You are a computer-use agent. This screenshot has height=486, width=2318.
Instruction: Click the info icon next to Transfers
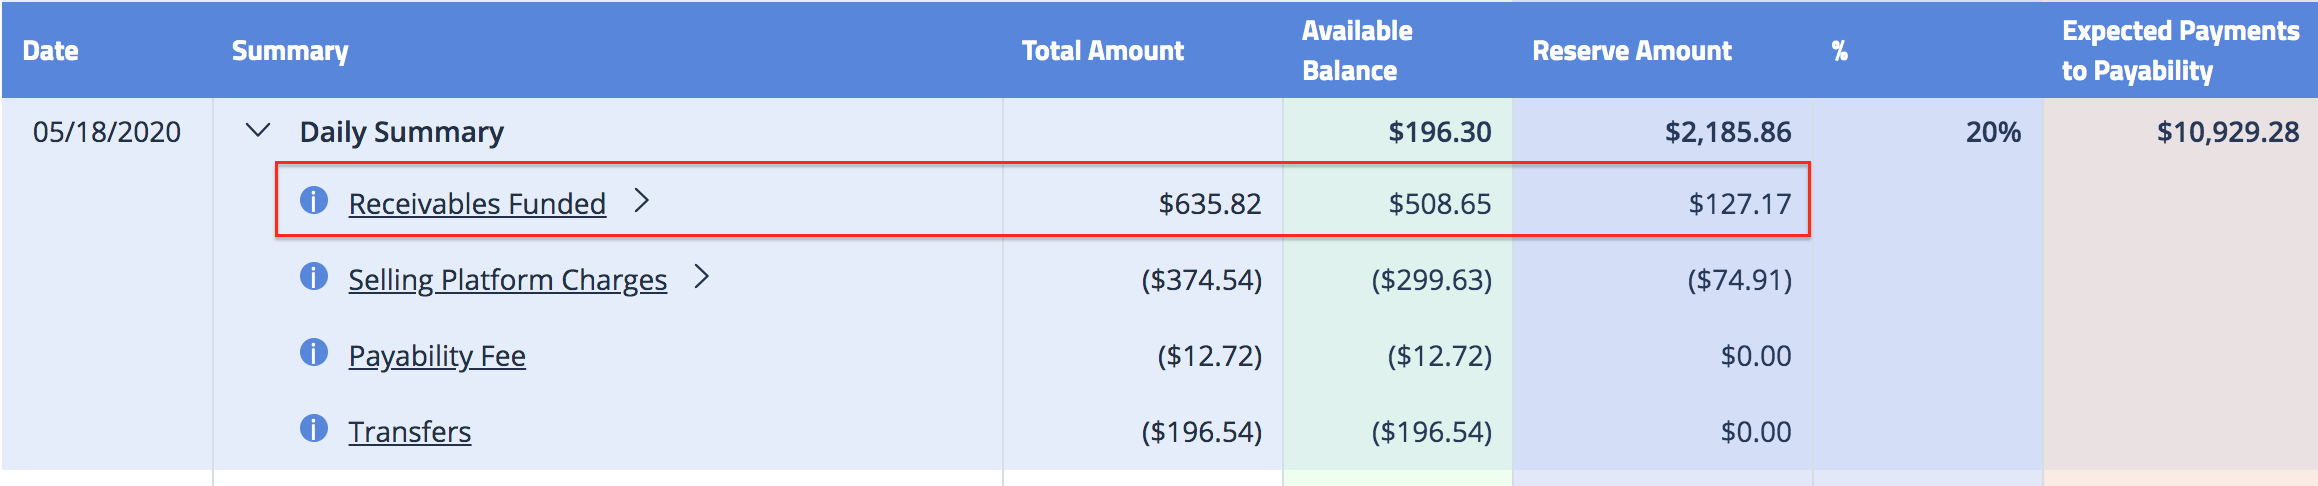click(x=314, y=428)
